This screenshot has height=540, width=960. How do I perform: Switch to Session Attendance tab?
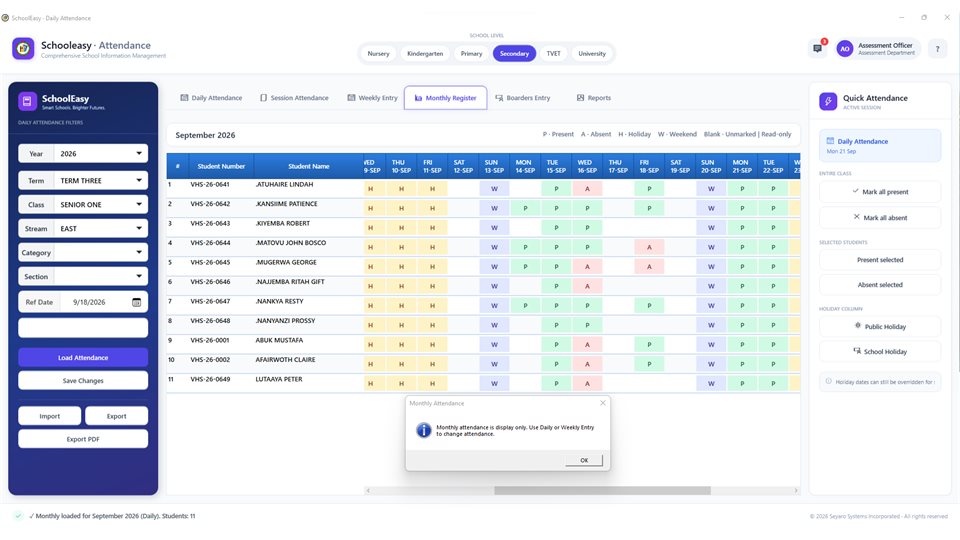(x=294, y=98)
